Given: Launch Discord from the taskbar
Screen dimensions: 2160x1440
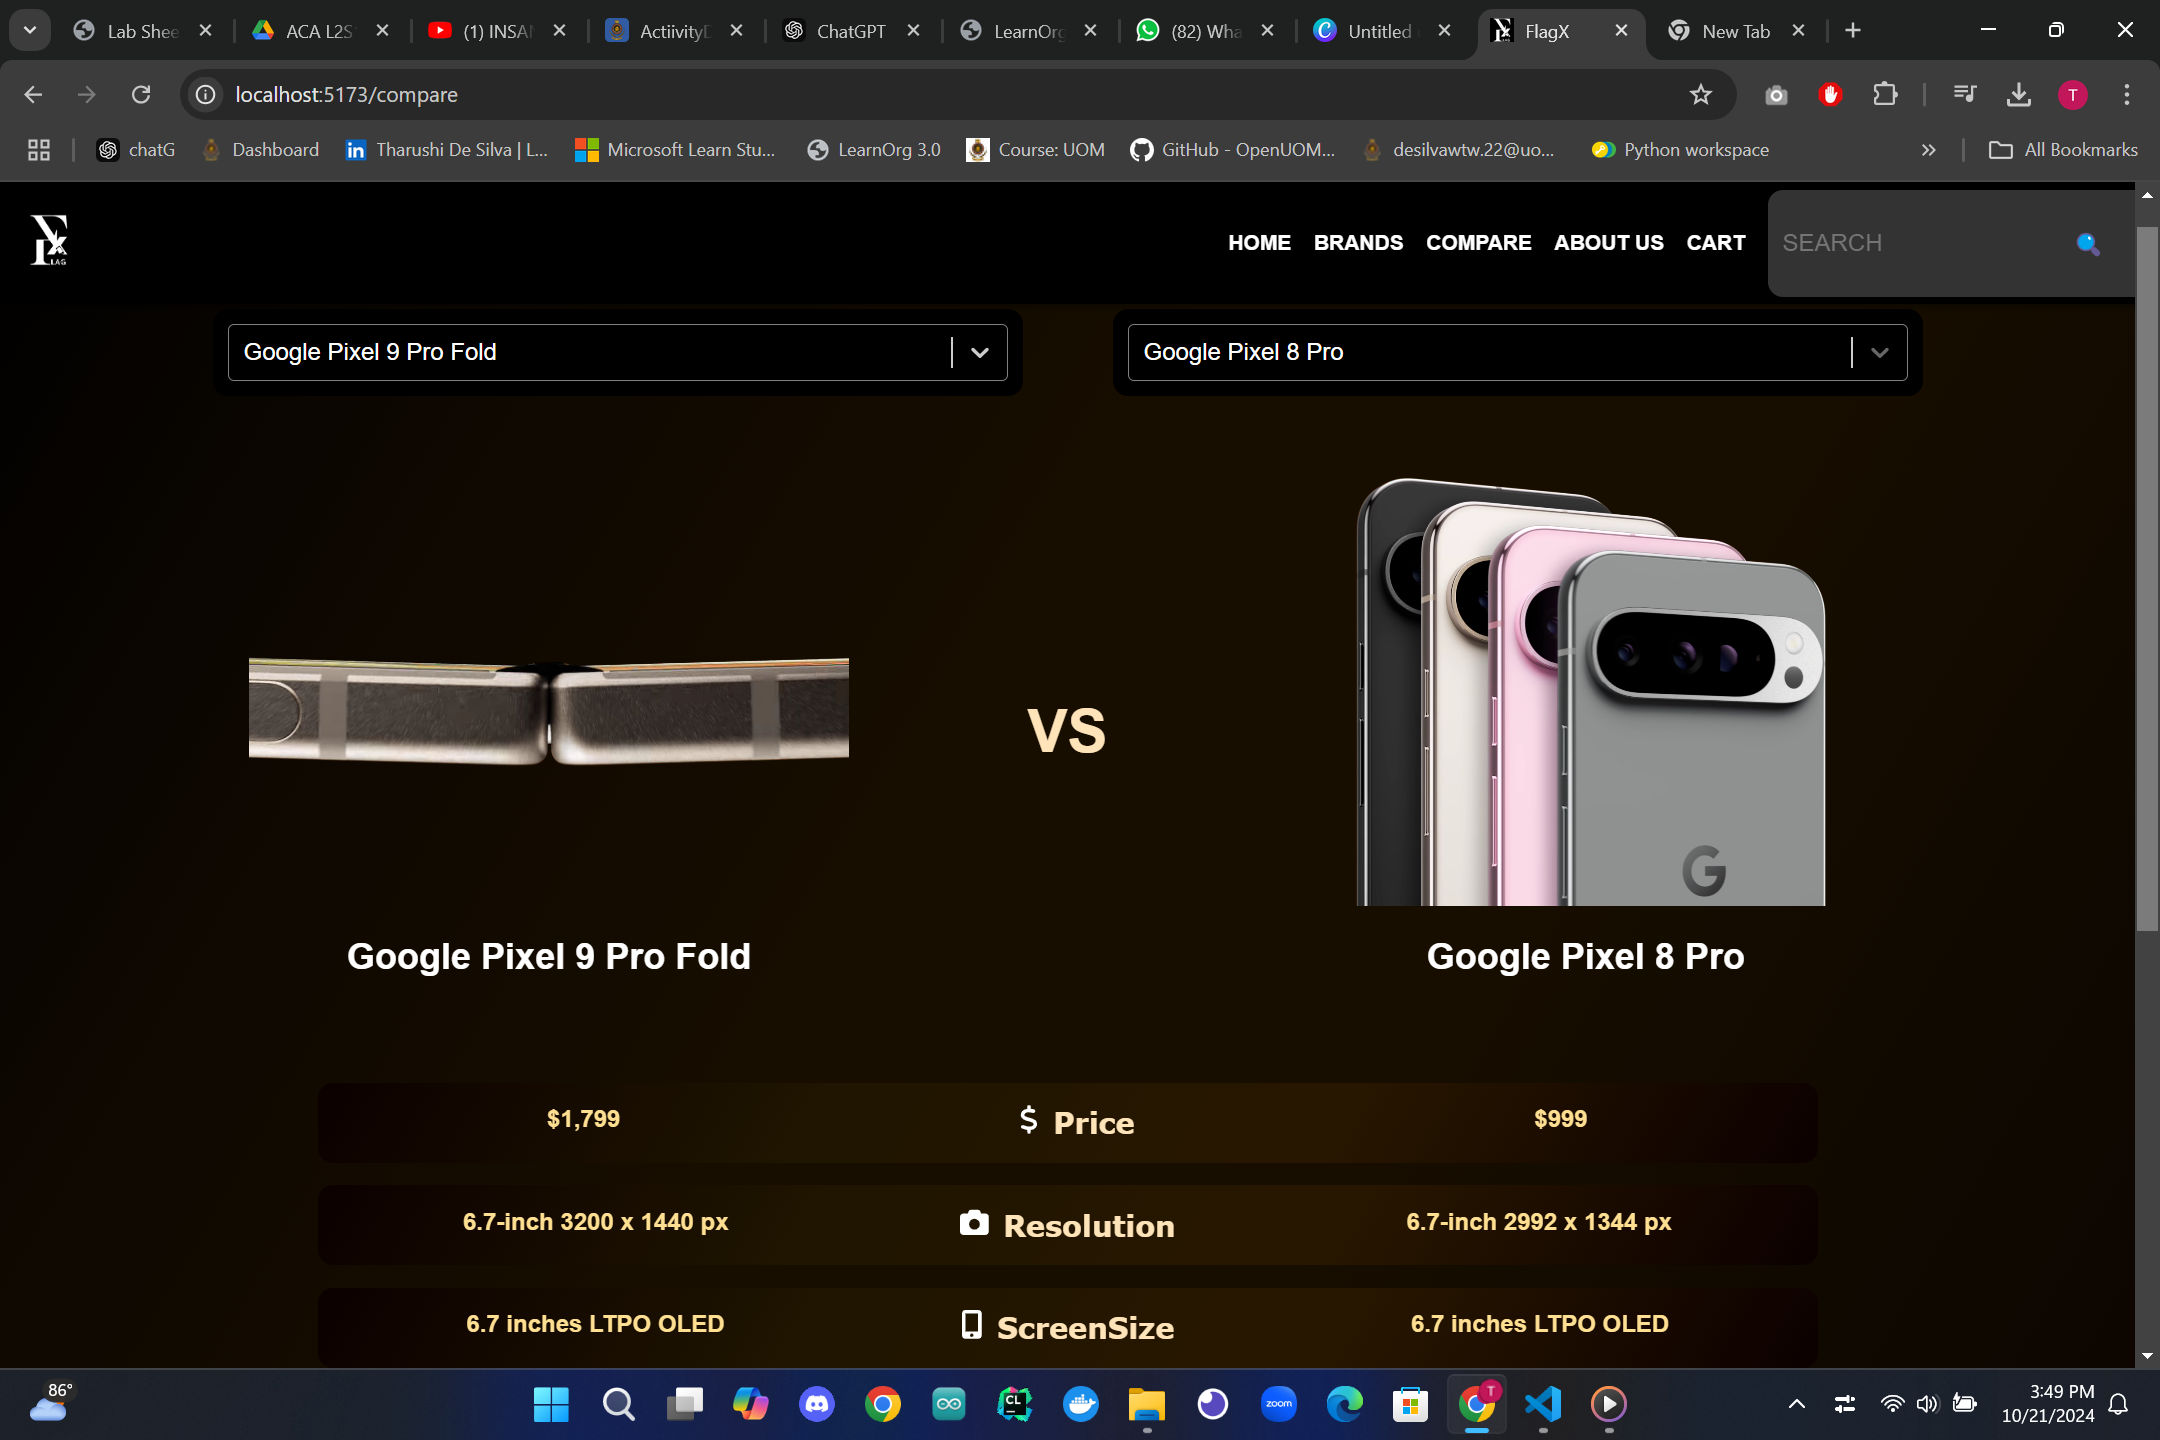Looking at the screenshot, I should (816, 1404).
